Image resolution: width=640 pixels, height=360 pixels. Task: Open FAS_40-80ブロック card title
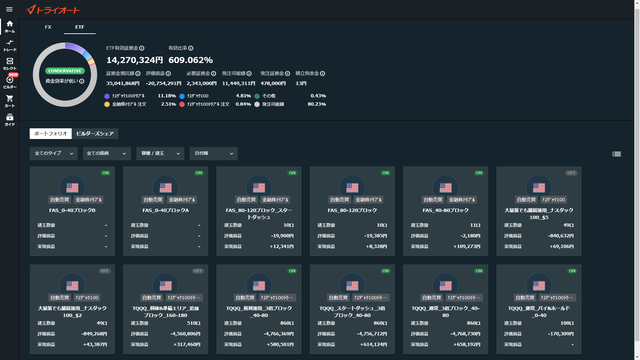(x=445, y=210)
